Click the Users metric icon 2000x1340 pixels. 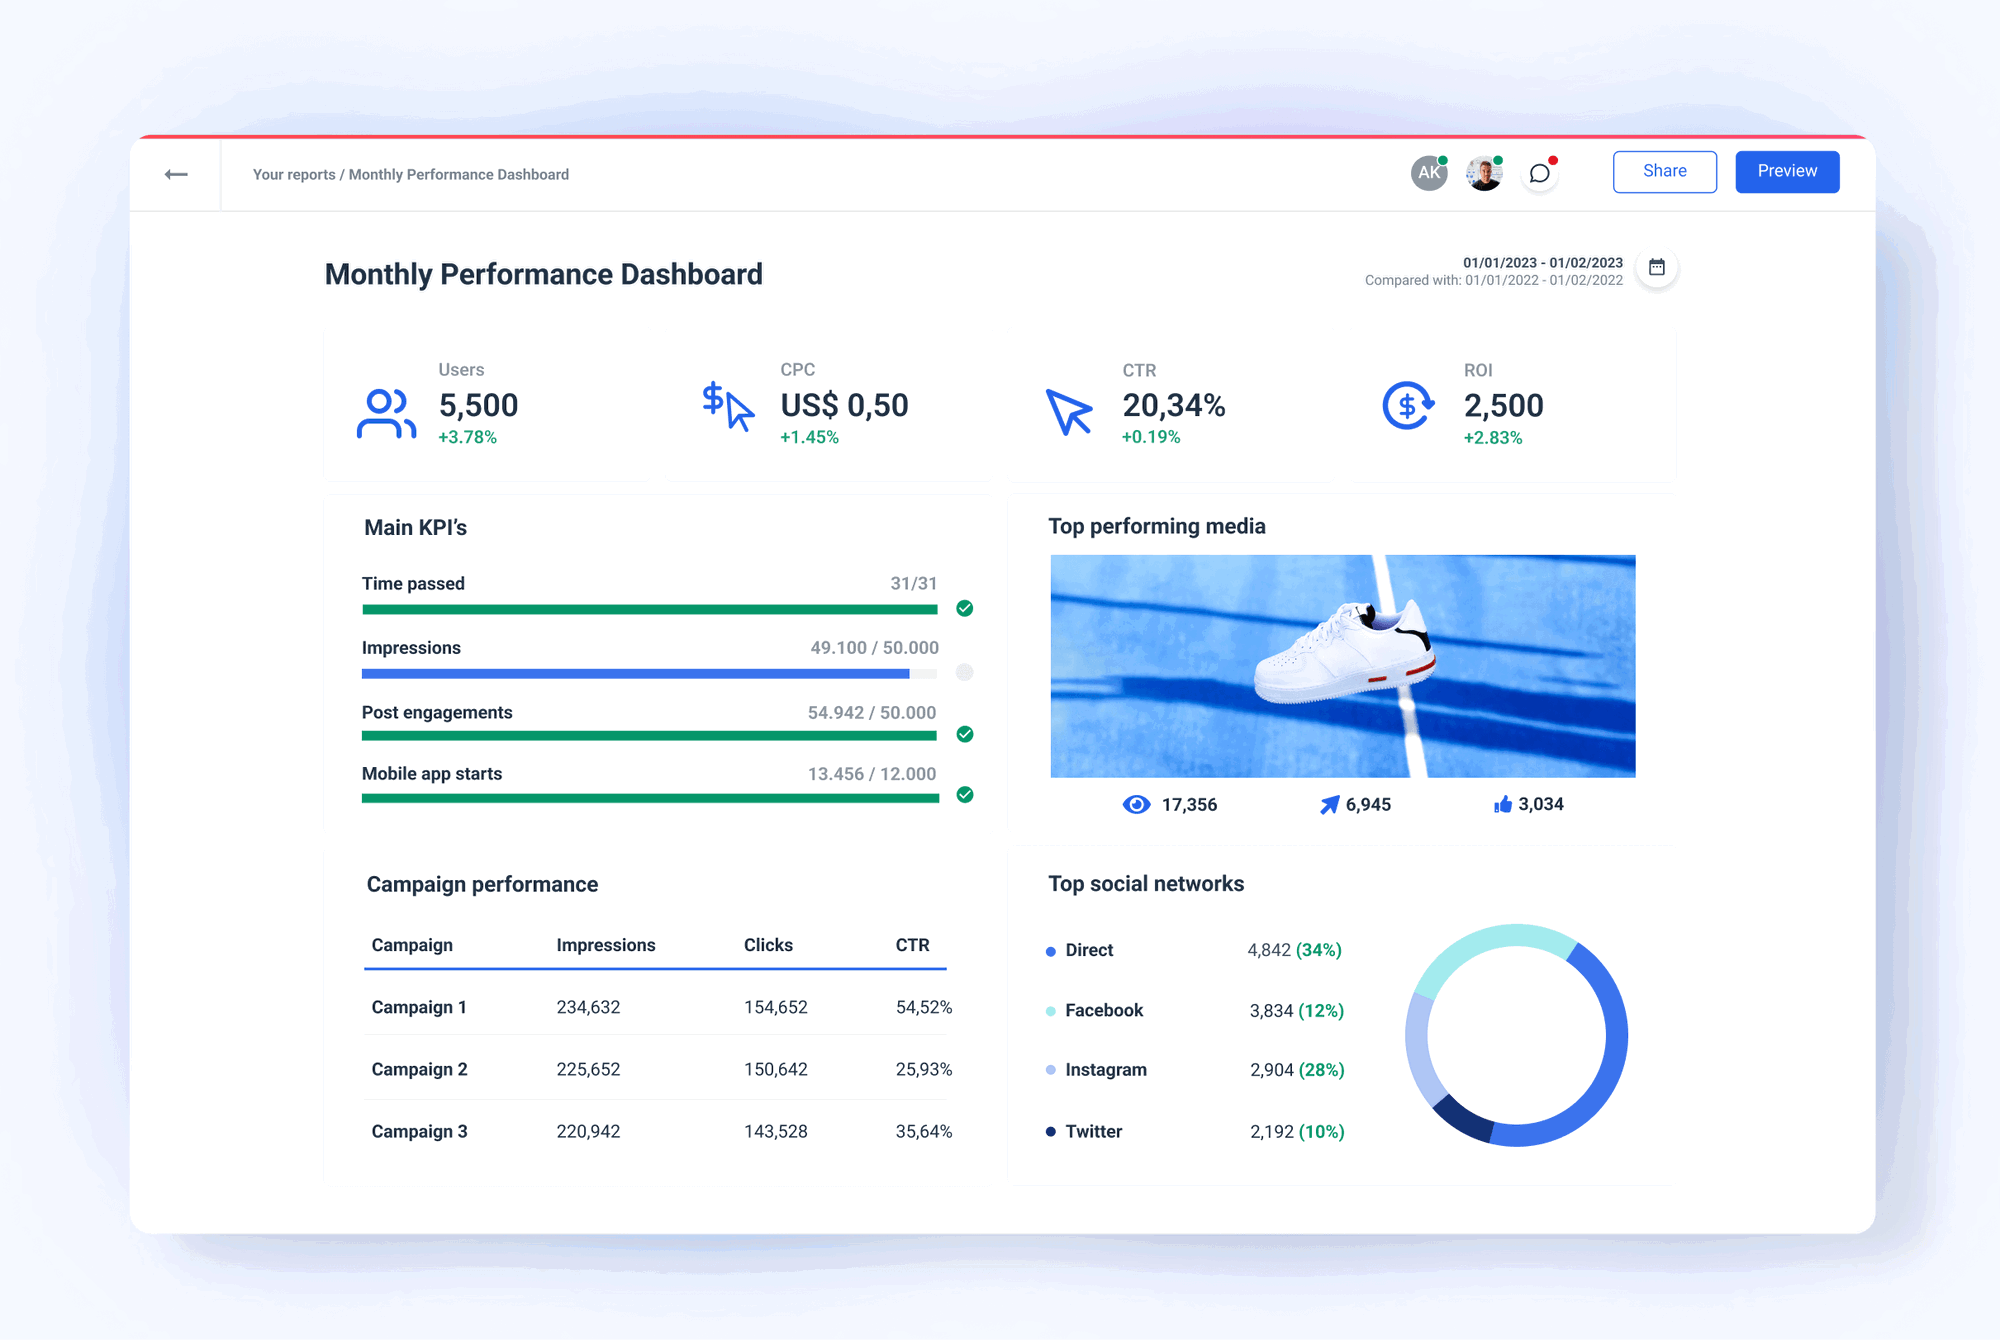coord(386,410)
